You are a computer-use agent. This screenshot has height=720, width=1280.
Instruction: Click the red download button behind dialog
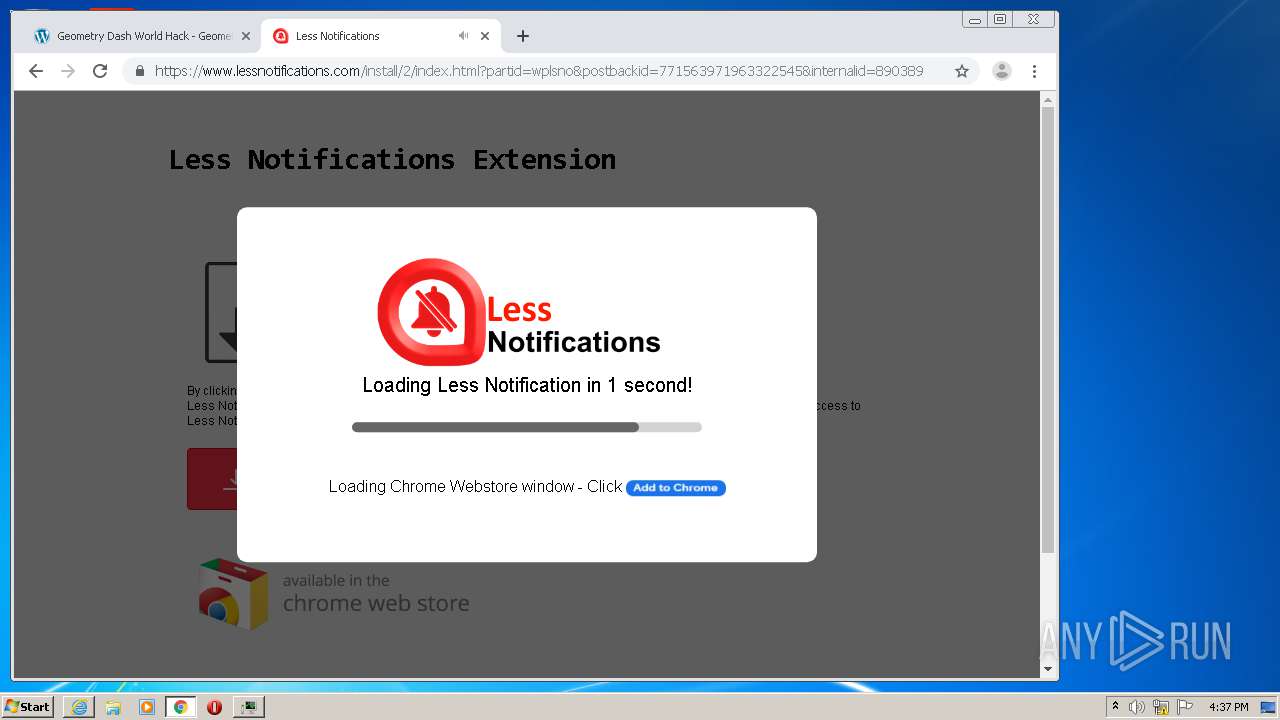212,479
